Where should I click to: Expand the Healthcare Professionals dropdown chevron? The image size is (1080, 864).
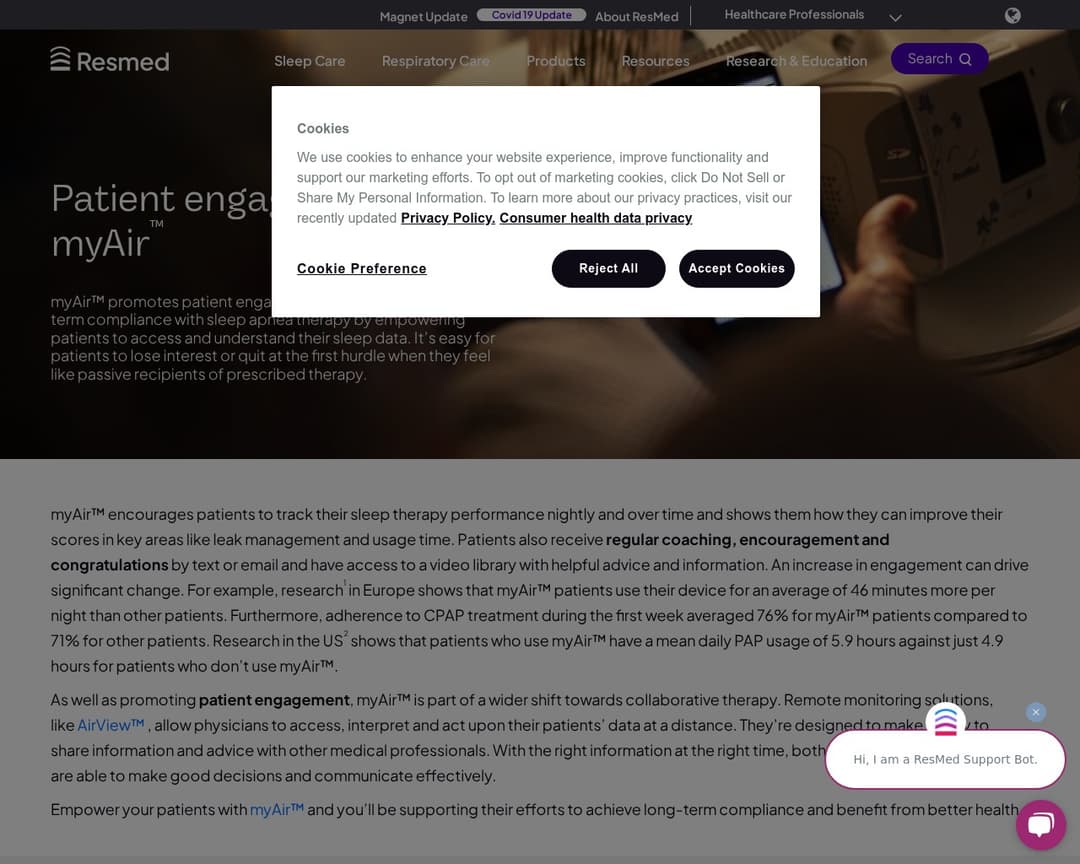coord(895,17)
